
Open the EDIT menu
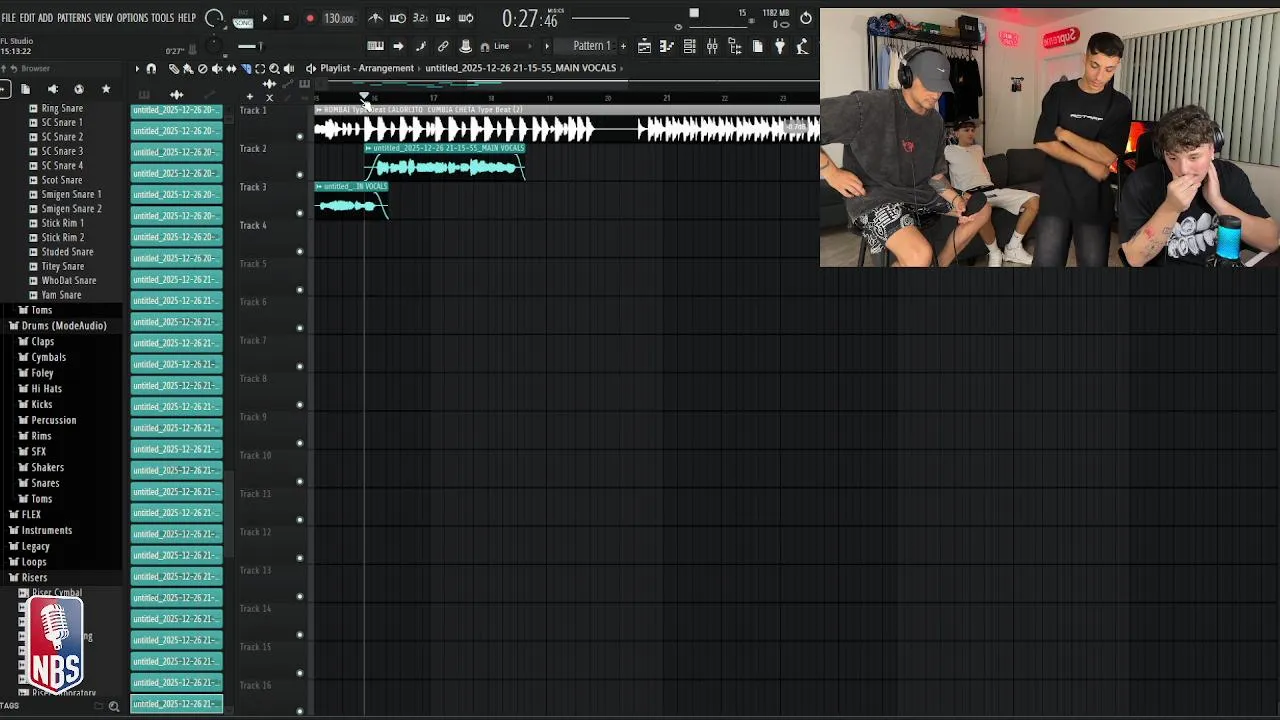coord(27,18)
